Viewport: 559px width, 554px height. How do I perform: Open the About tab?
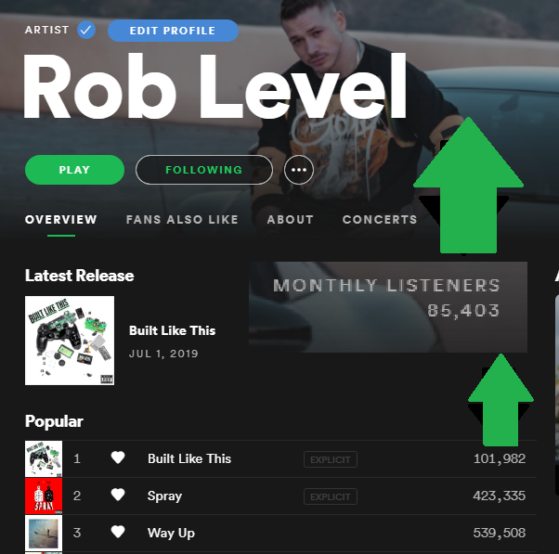pos(290,220)
